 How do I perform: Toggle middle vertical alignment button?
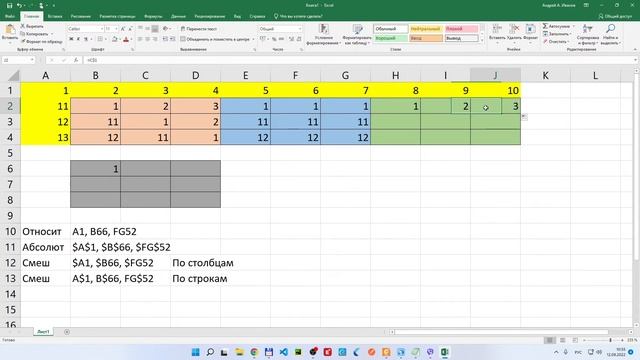pyautogui.click(x=147, y=29)
